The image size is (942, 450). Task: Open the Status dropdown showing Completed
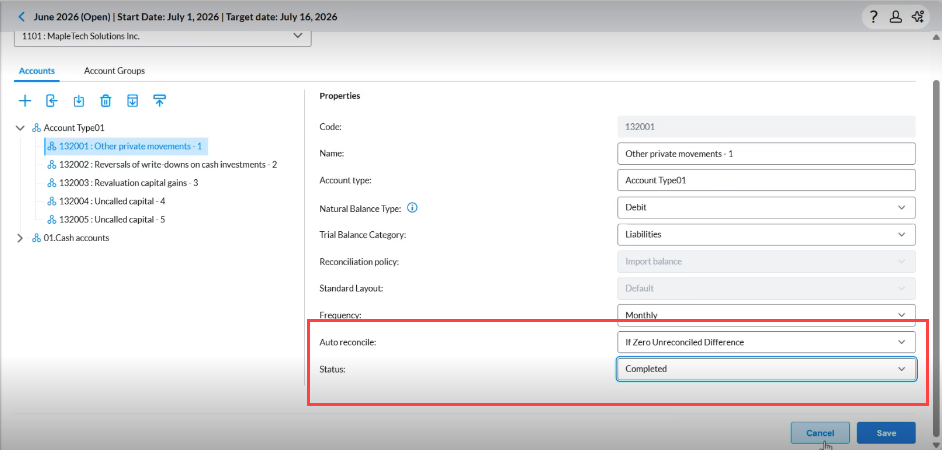(766, 369)
